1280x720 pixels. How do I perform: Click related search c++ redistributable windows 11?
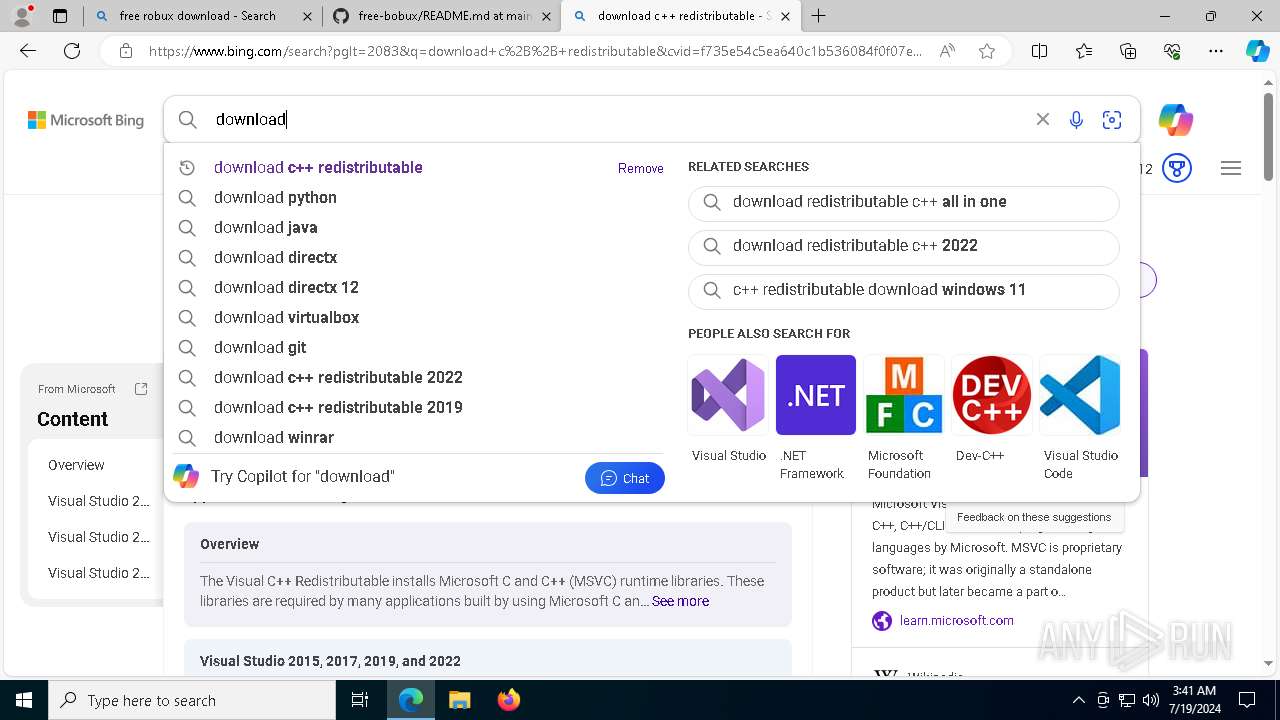click(x=904, y=290)
